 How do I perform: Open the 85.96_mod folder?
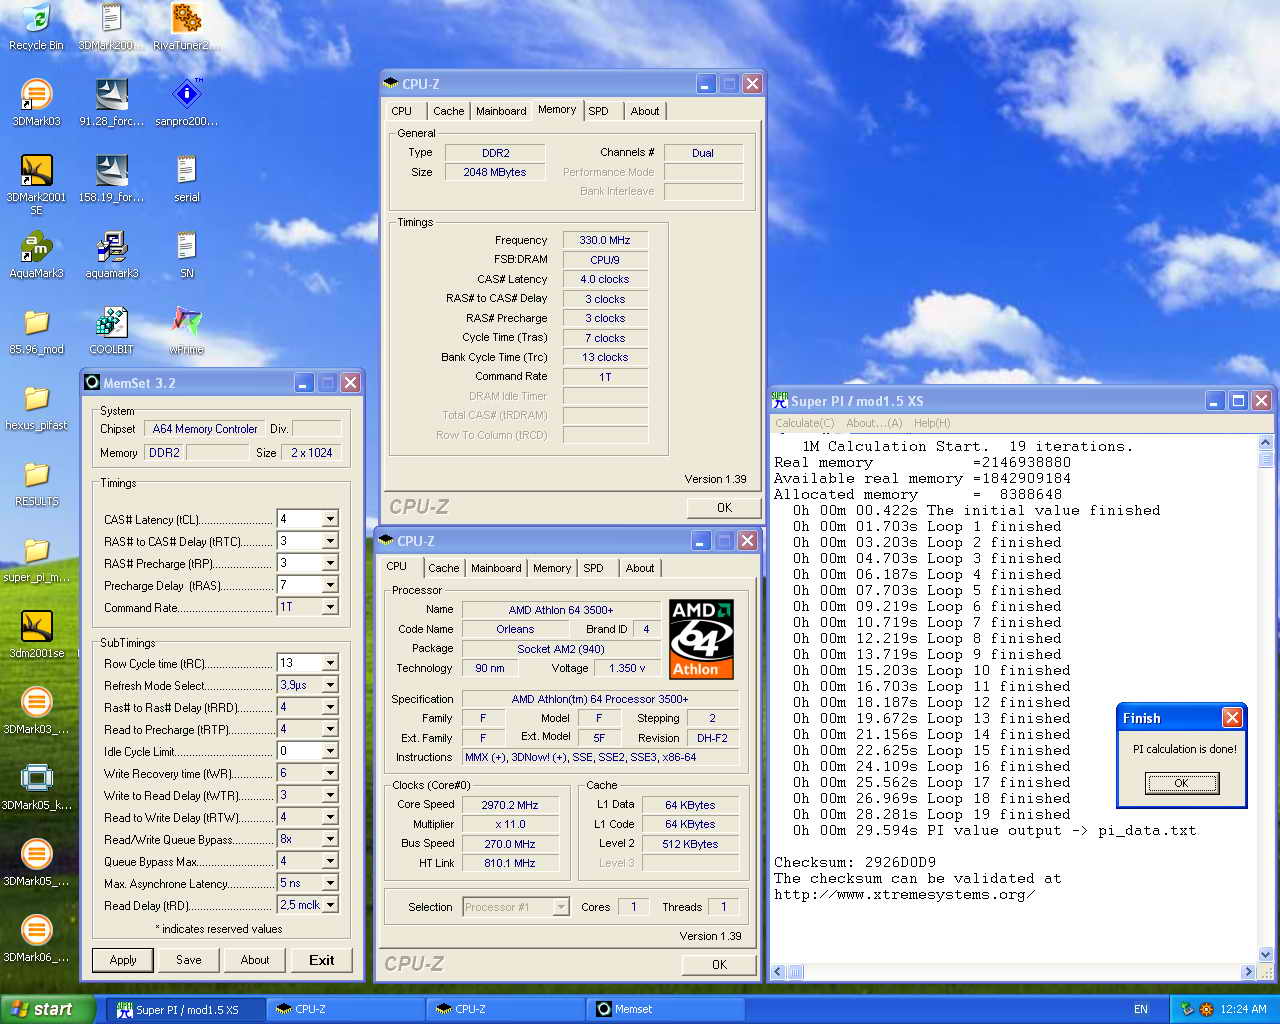coord(36,331)
